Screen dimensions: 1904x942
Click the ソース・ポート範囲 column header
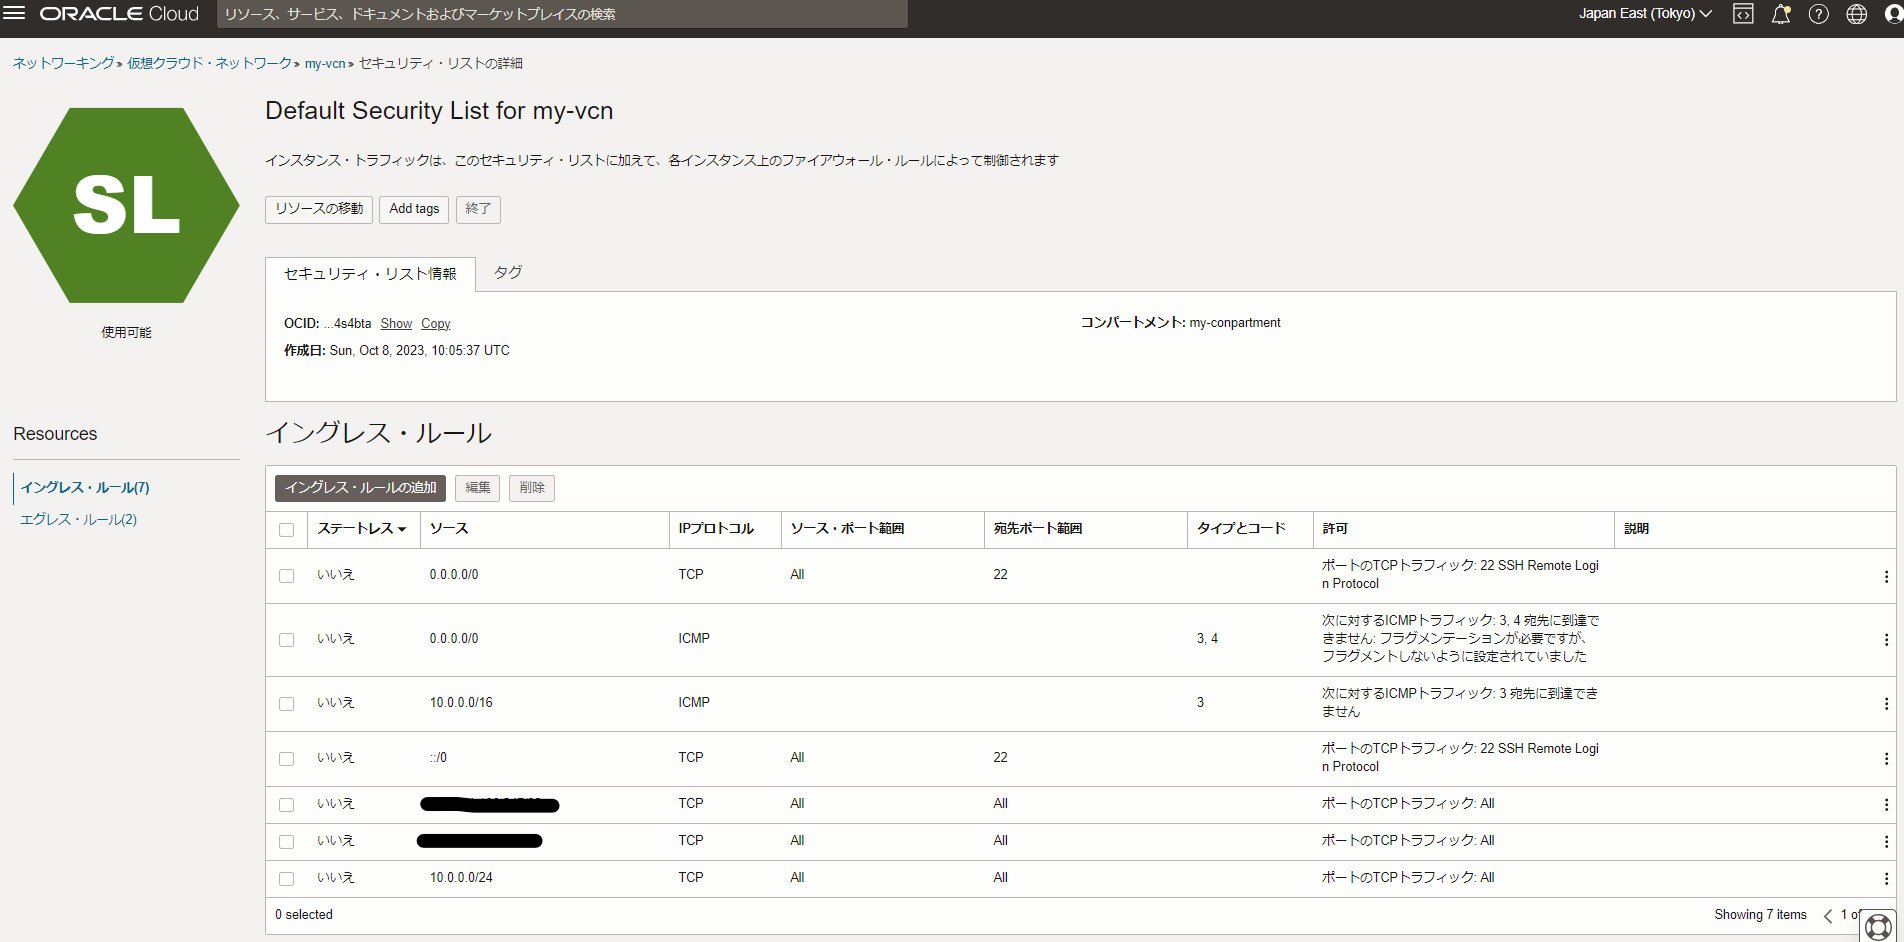(847, 529)
